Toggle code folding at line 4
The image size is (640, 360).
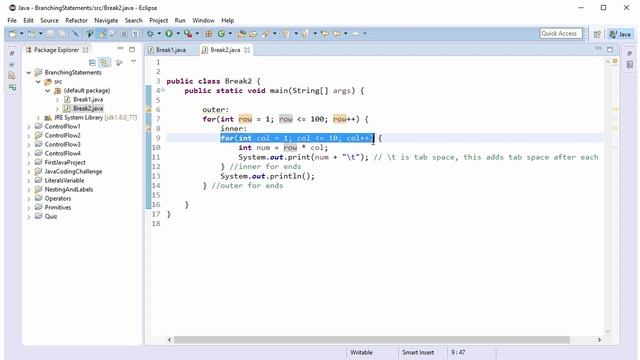pos(163,90)
